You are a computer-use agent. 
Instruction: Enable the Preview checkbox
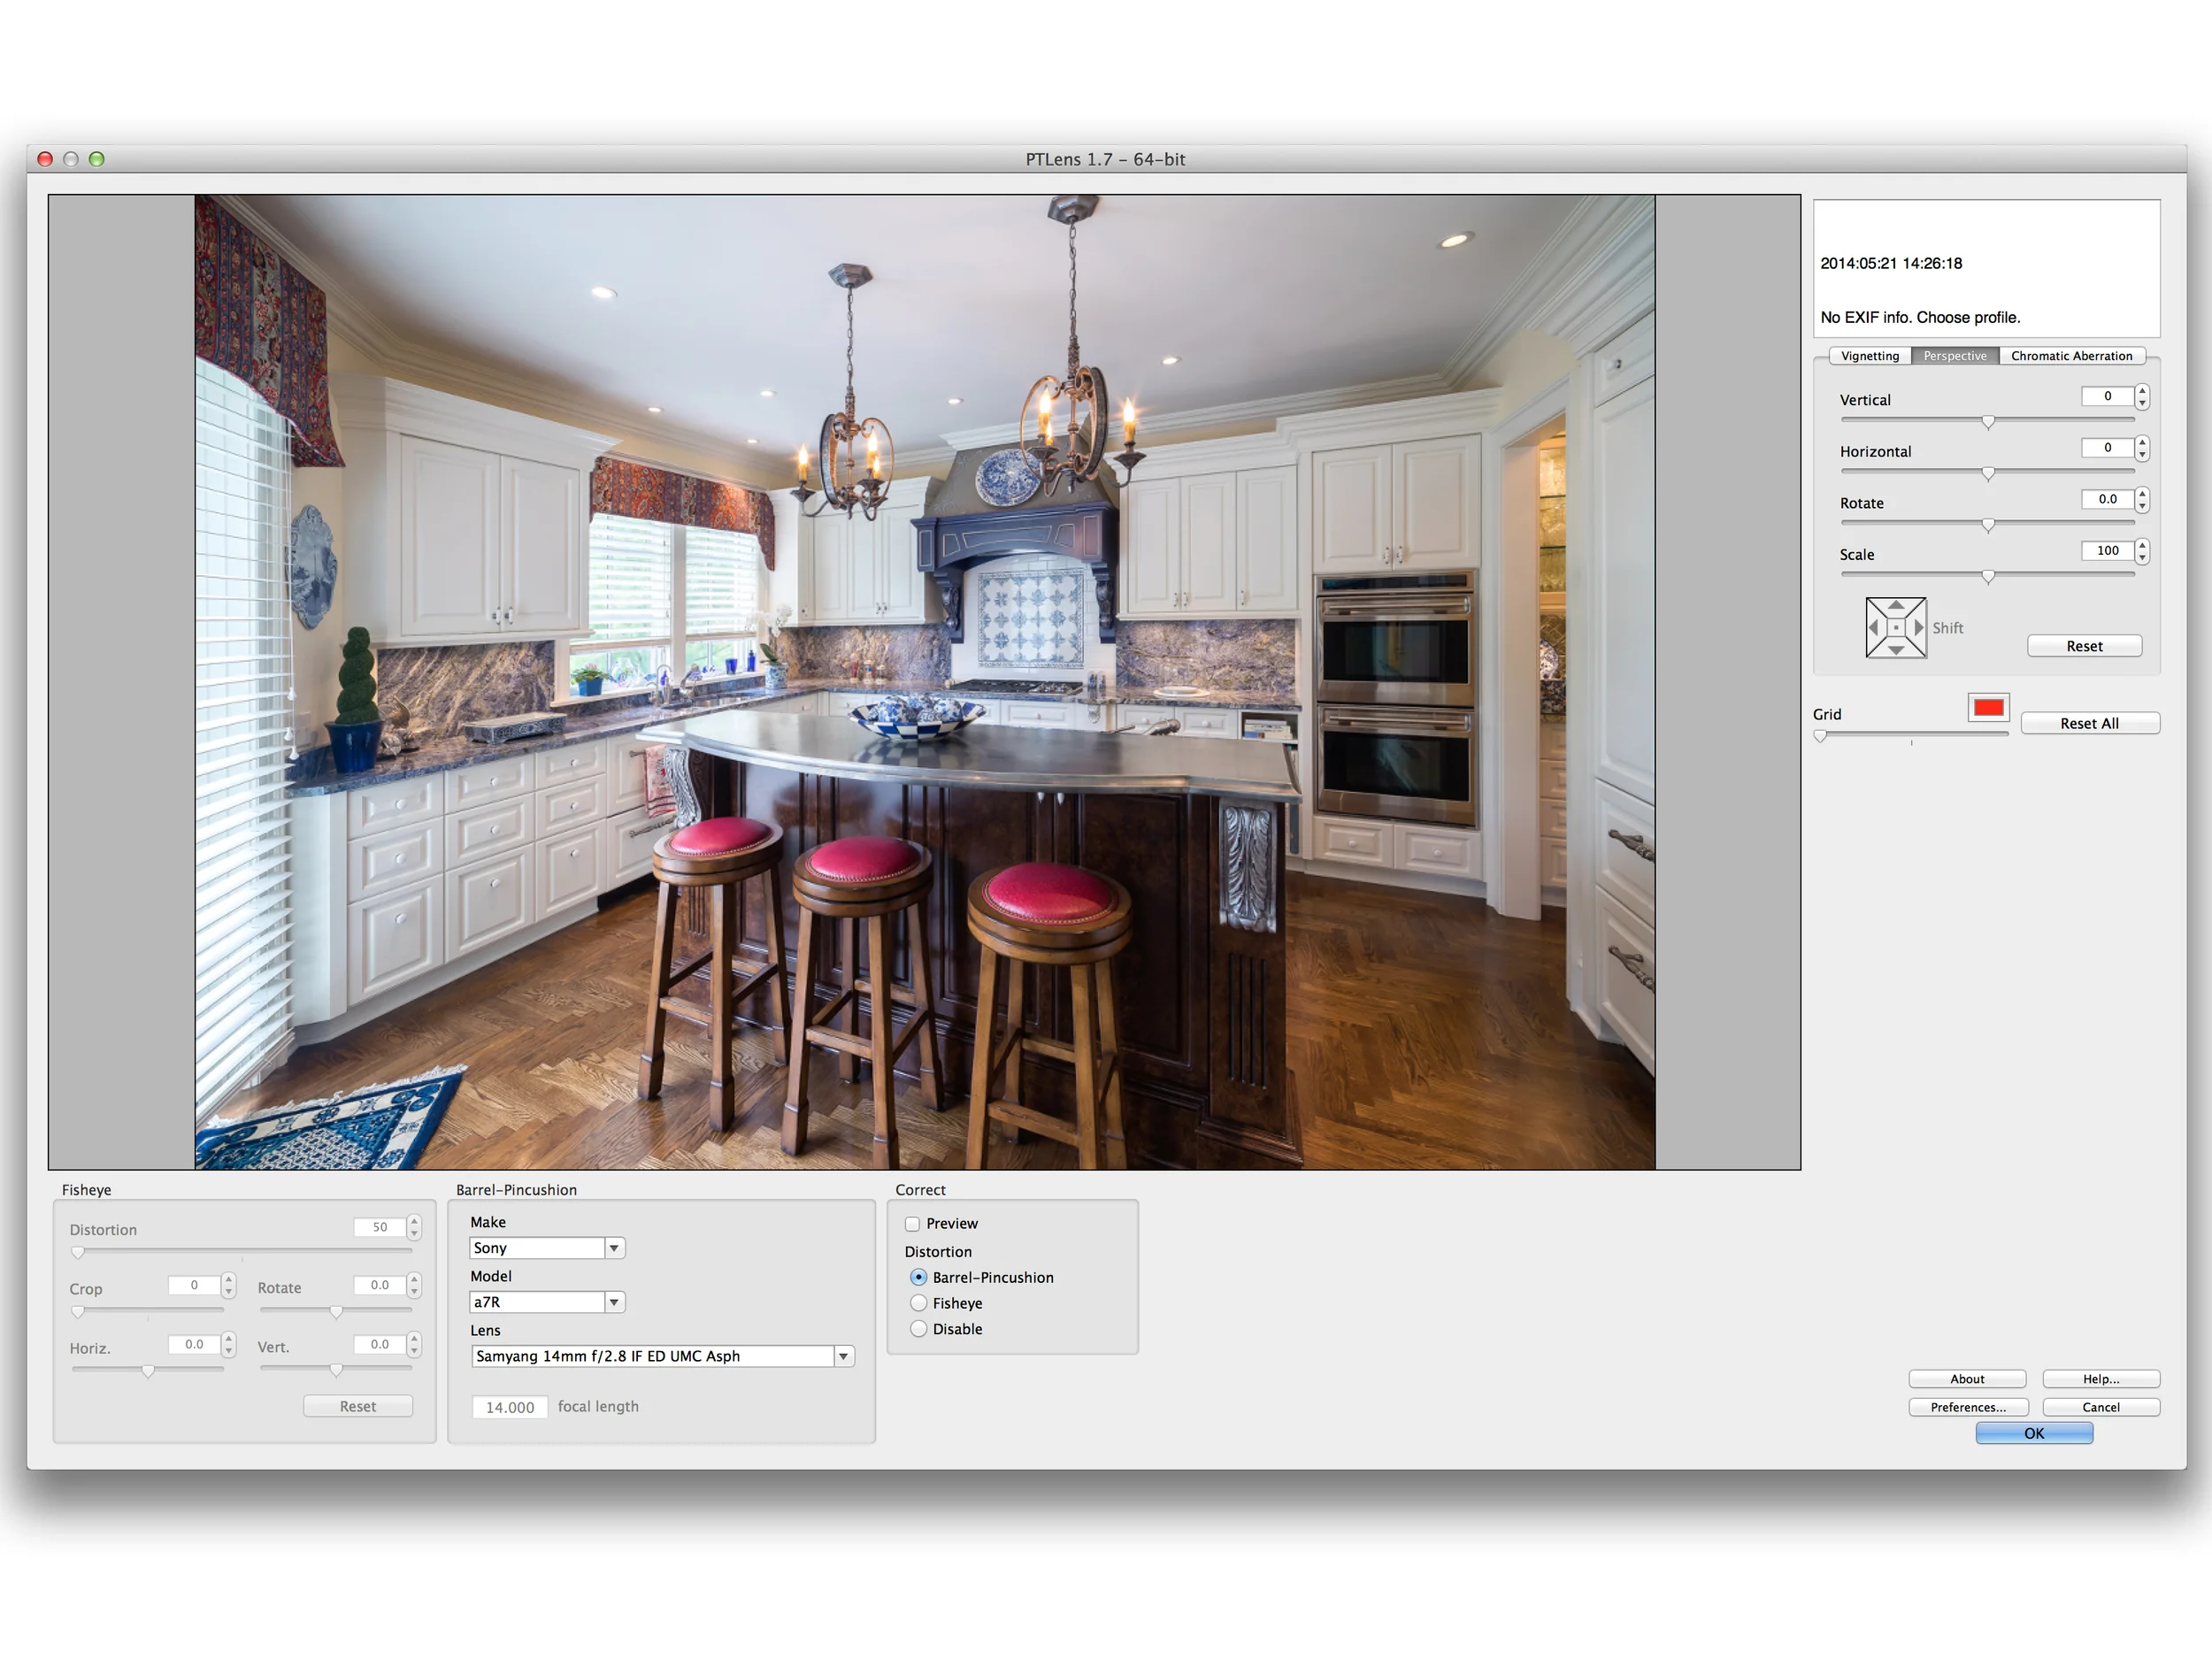(912, 1224)
